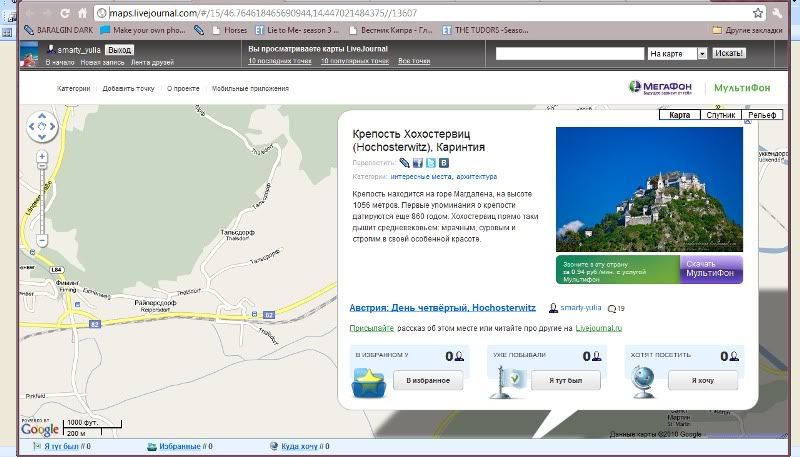Click the user avatar picture
This screenshot has width=800, height=457.
point(29,54)
